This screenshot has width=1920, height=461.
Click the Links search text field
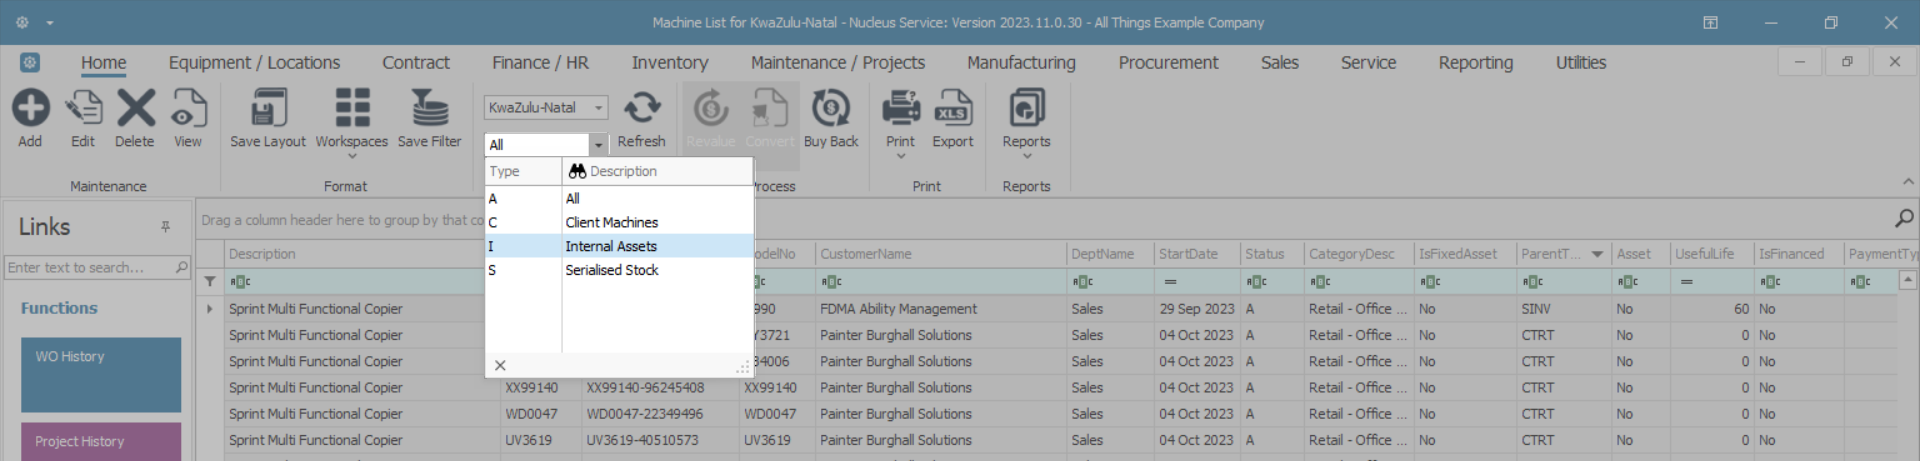coord(88,268)
